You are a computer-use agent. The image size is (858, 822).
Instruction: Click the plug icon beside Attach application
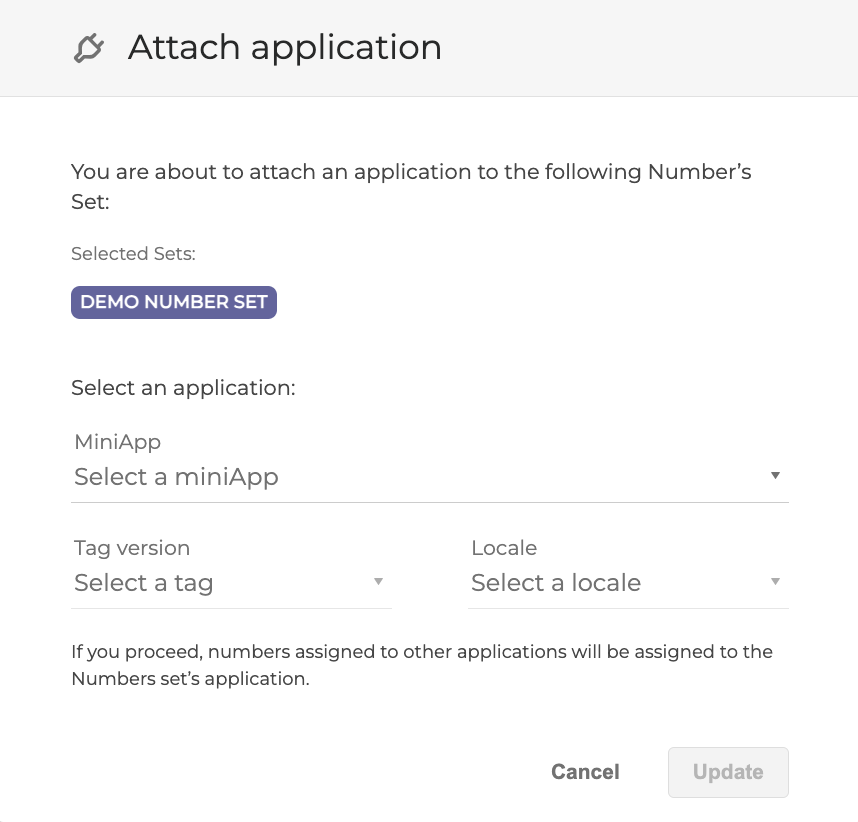click(88, 47)
